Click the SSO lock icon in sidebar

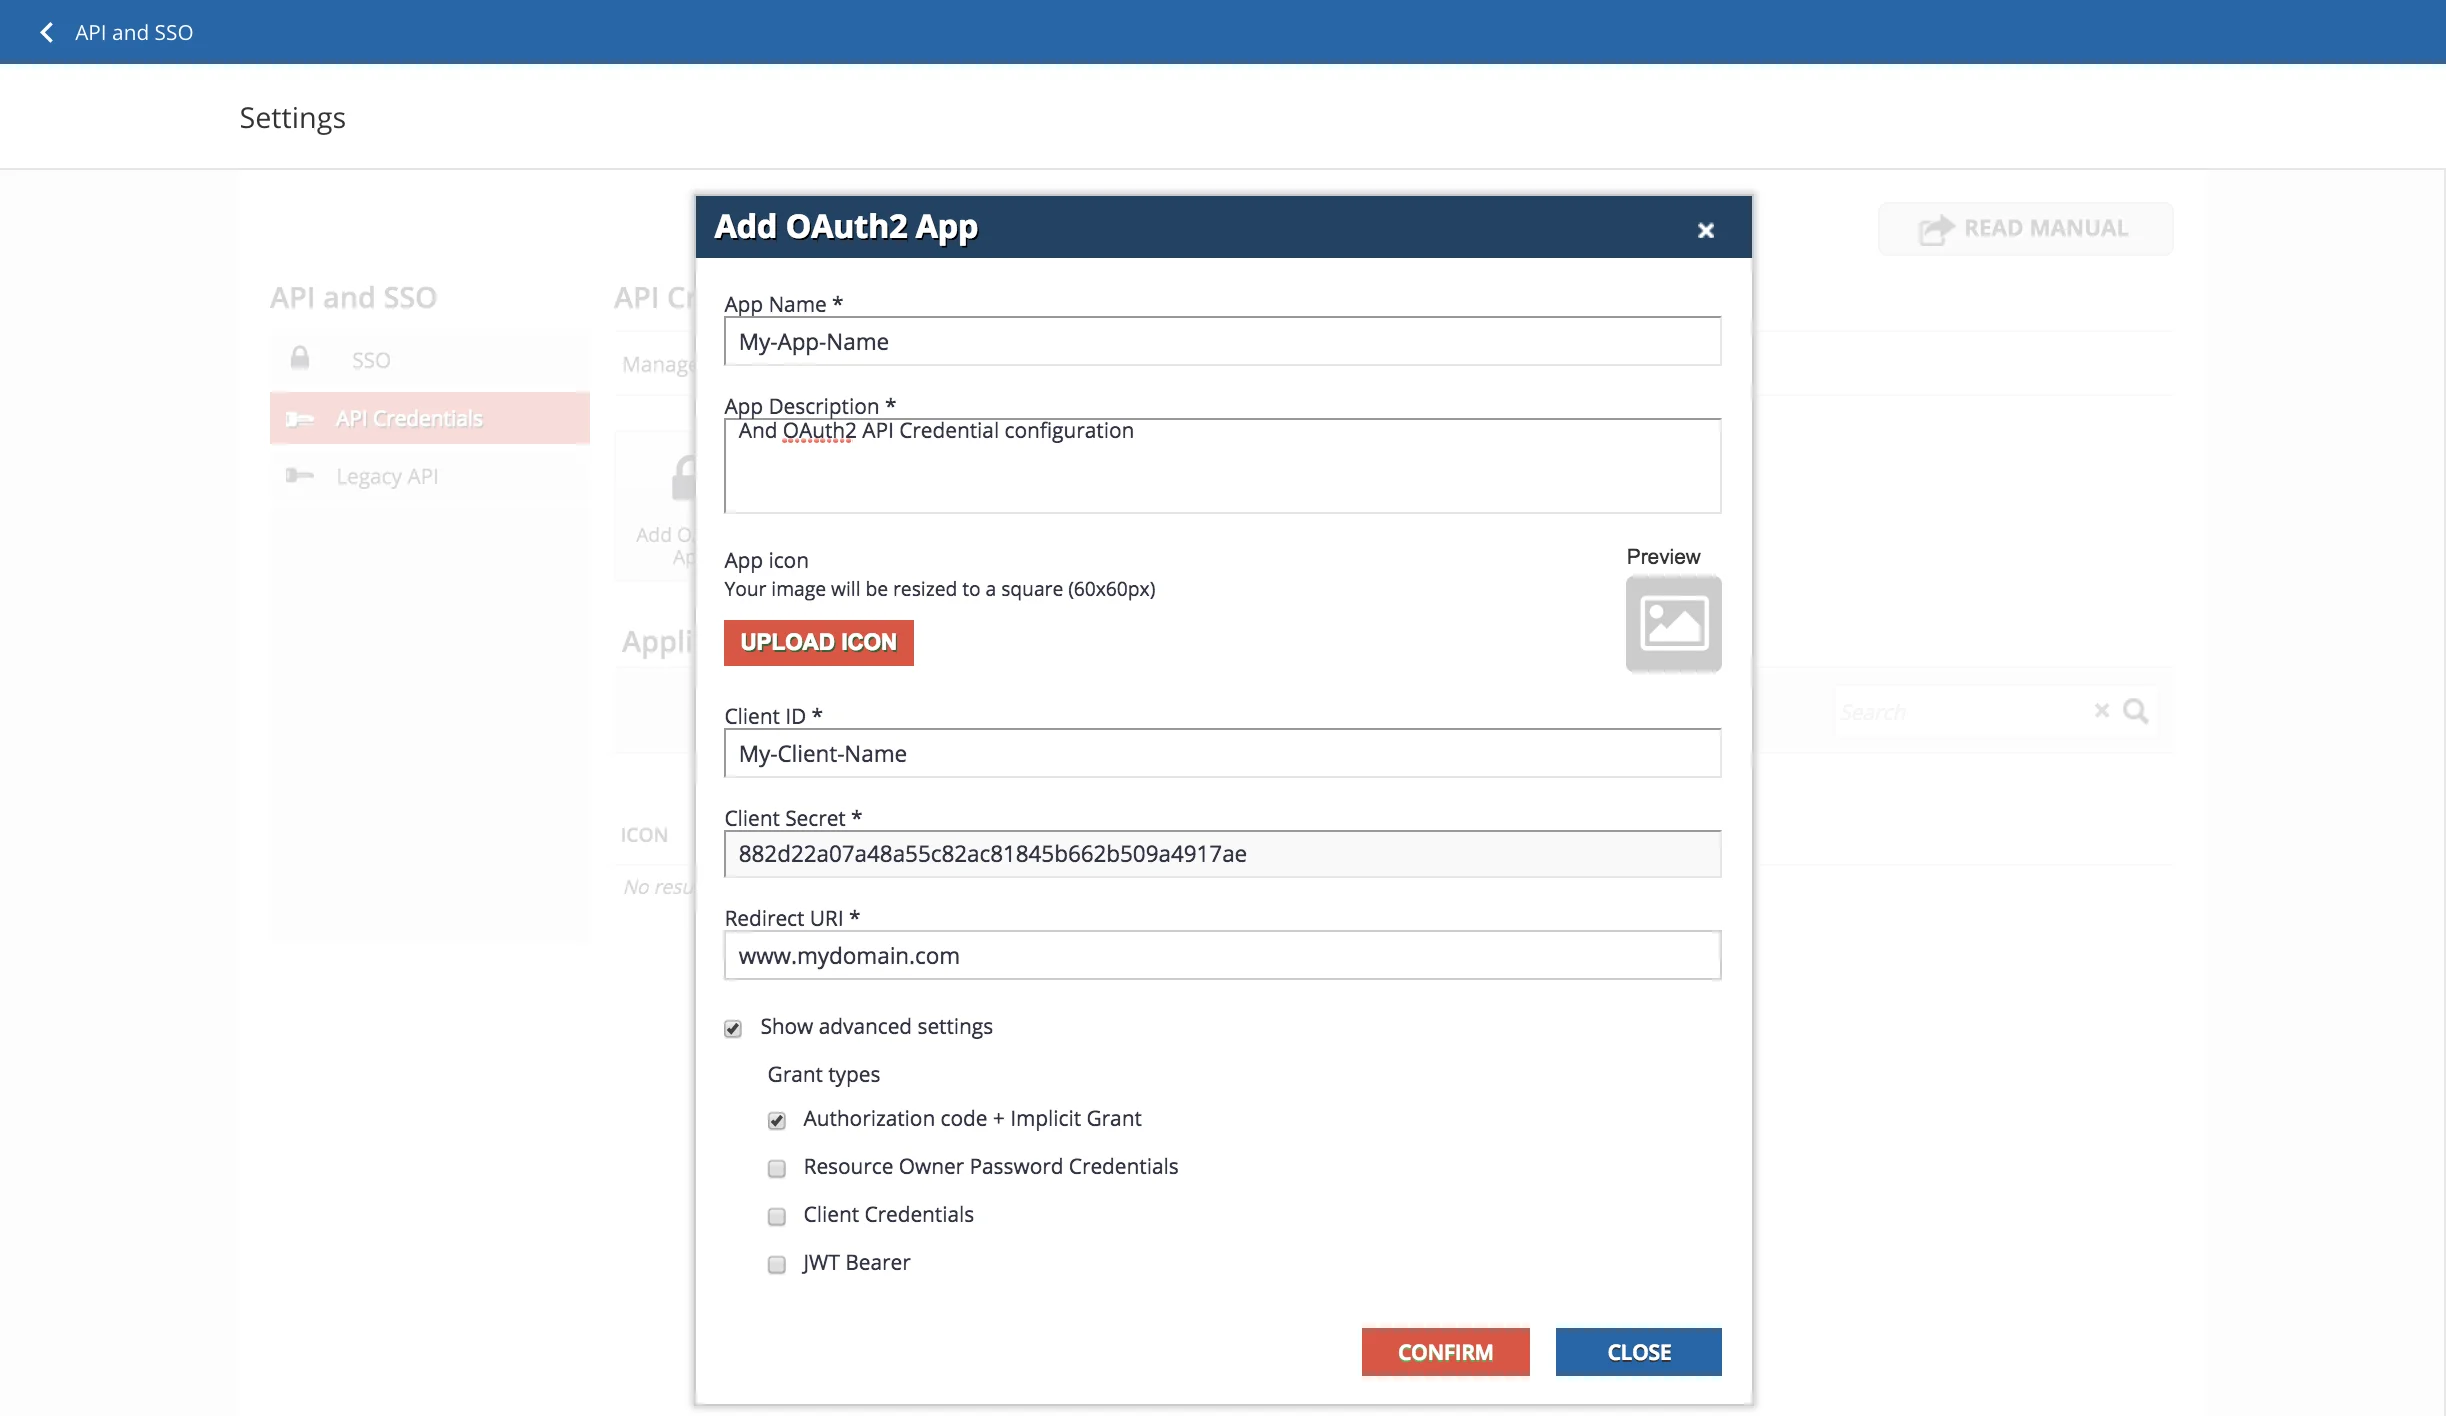pos(300,356)
